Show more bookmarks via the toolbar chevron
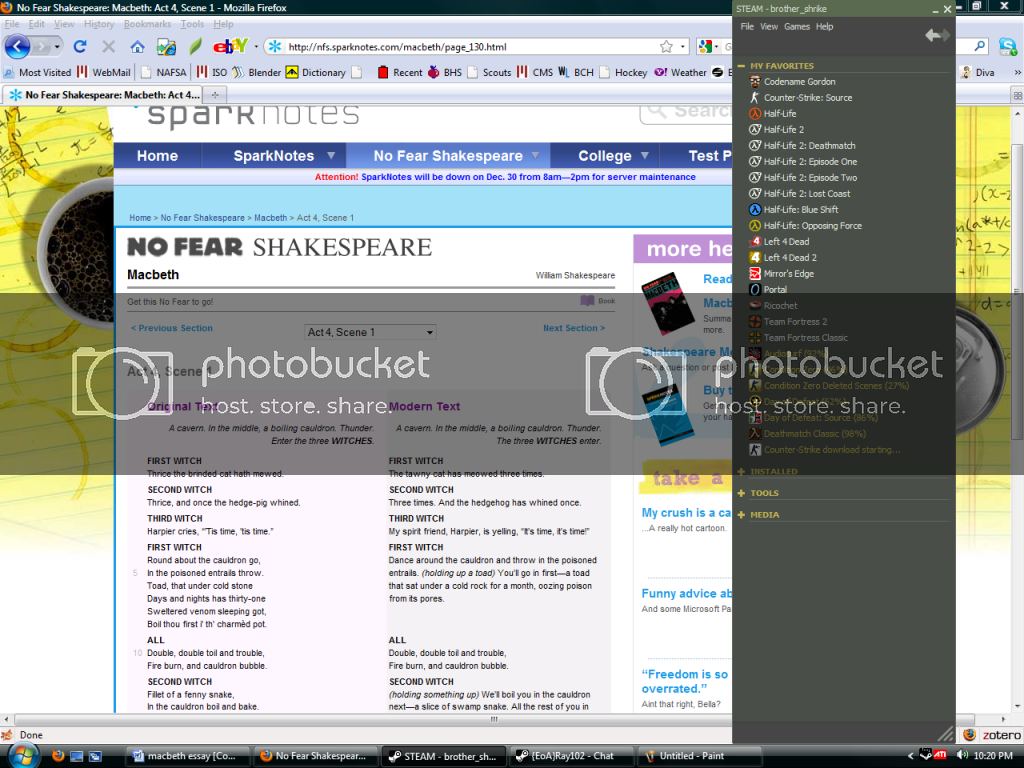Viewport: 1024px width, 768px height. pyautogui.click(x=1017, y=72)
